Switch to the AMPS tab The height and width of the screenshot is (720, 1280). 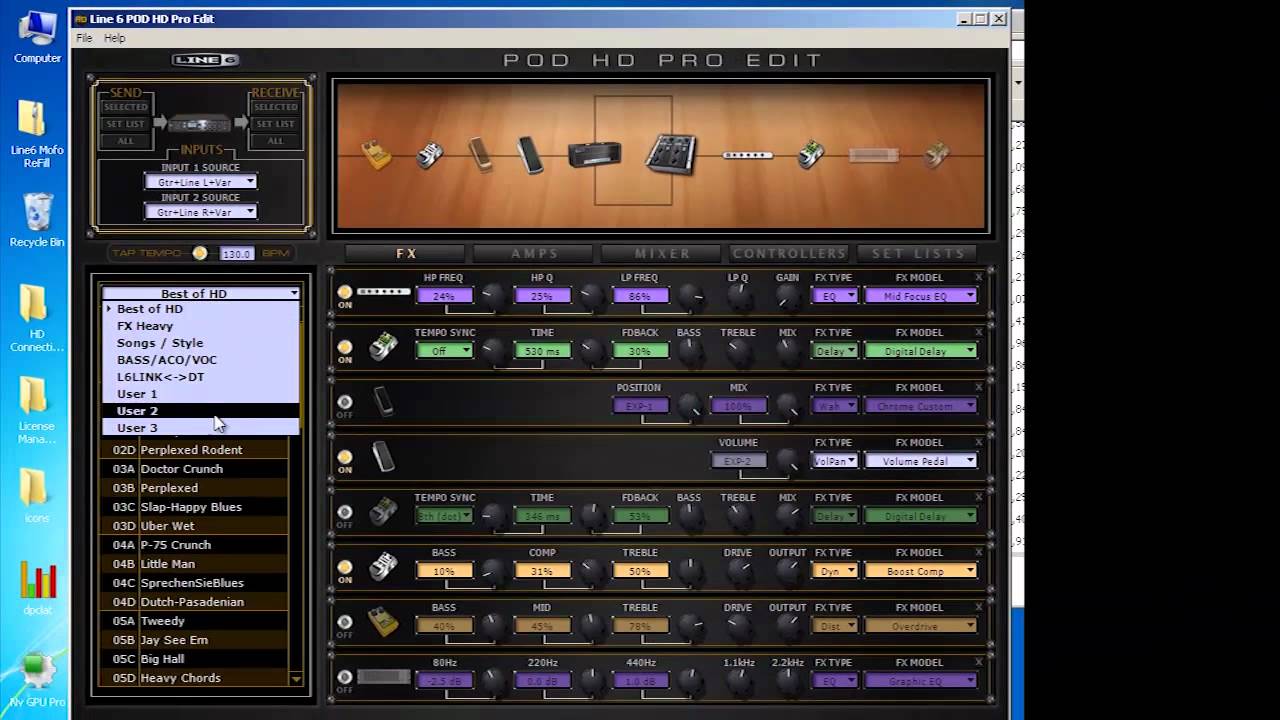tap(534, 254)
